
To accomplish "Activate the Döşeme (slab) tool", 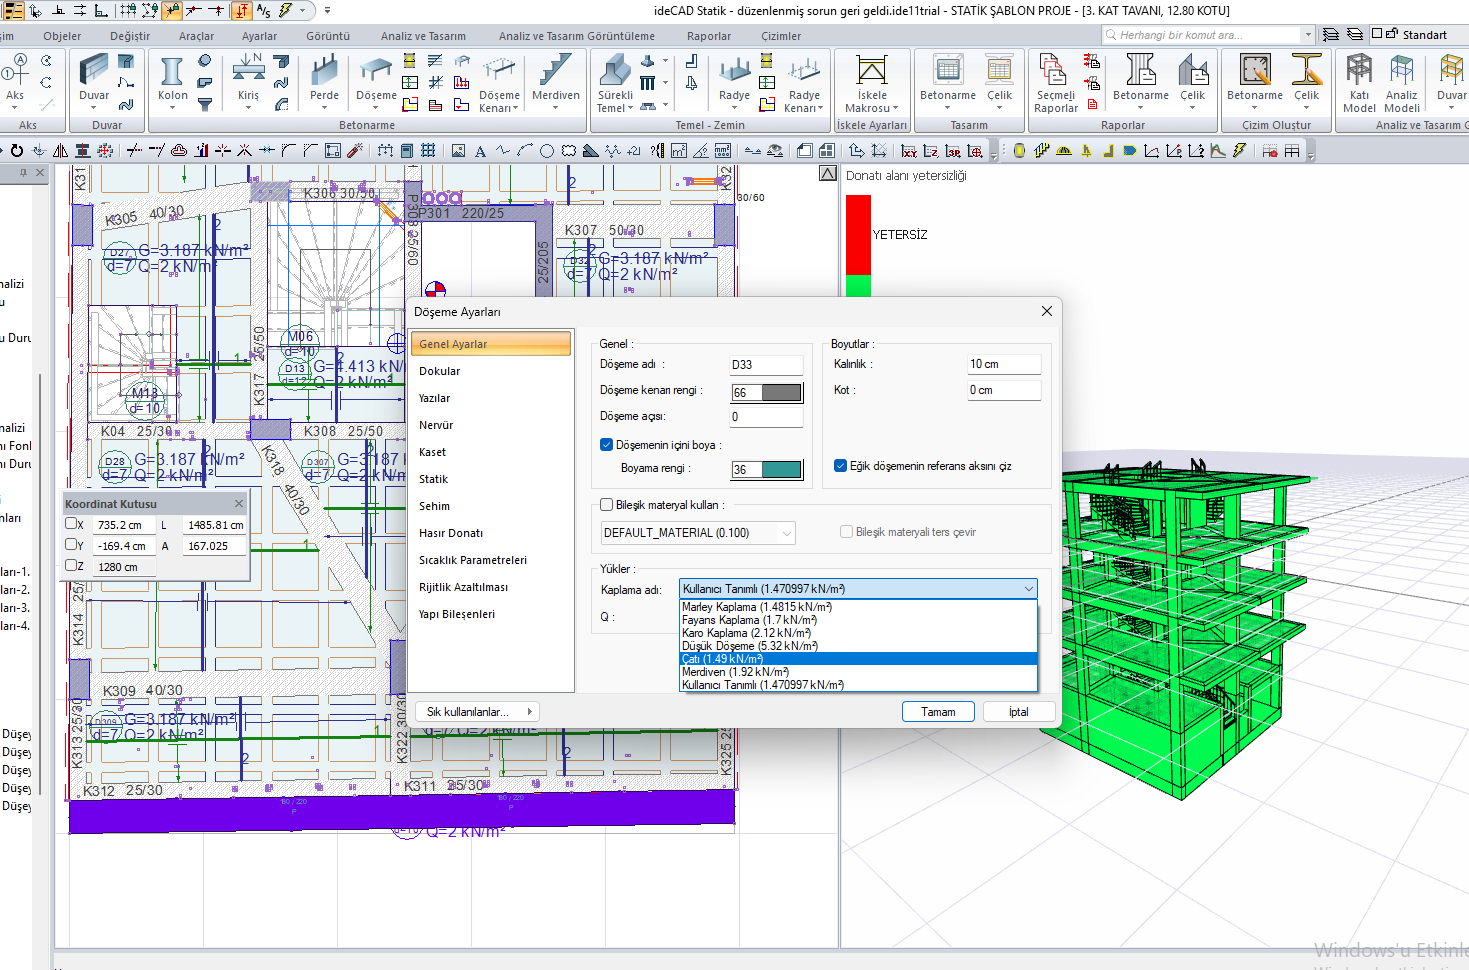I will click(x=376, y=81).
